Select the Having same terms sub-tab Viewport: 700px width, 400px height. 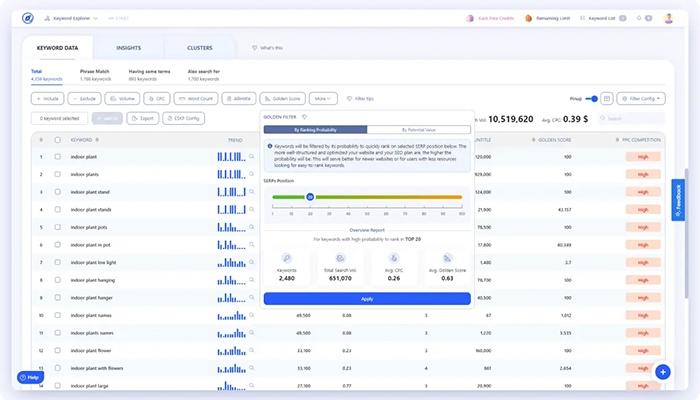coord(149,75)
